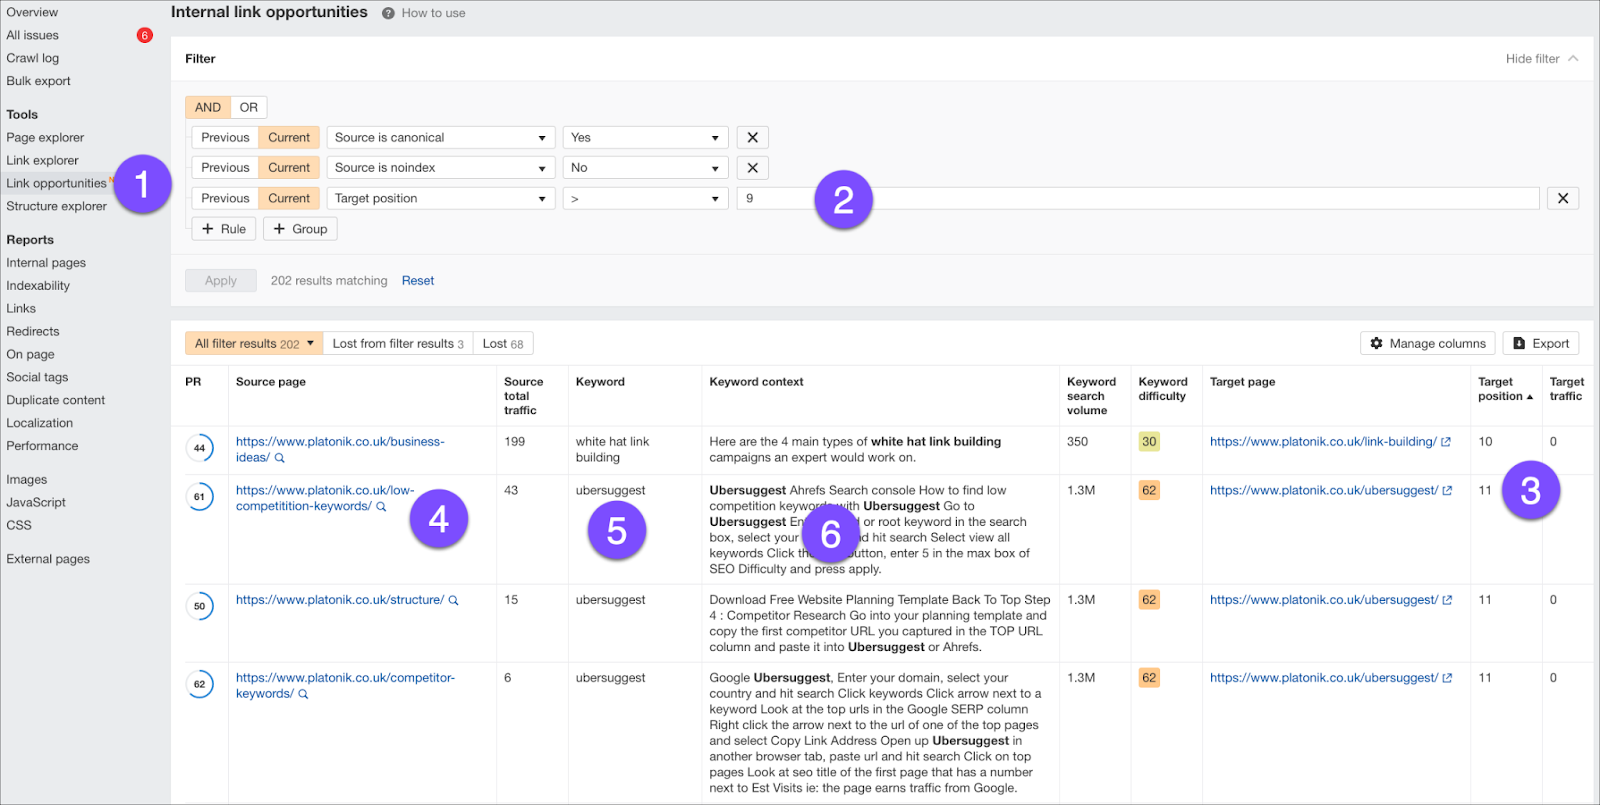This screenshot has width=1600, height=805.
Task: Select Previous for Source is canonical rule
Action: click(225, 138)
